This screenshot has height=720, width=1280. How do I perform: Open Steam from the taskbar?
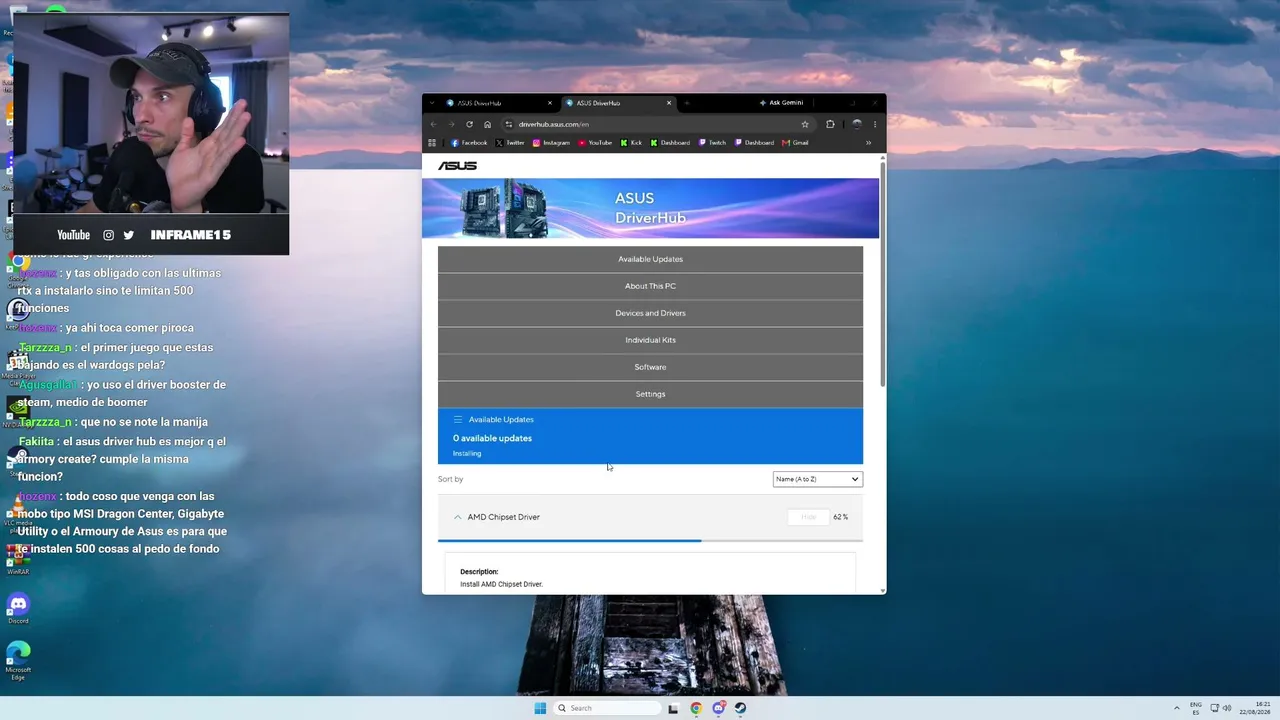tap(740, 708)
